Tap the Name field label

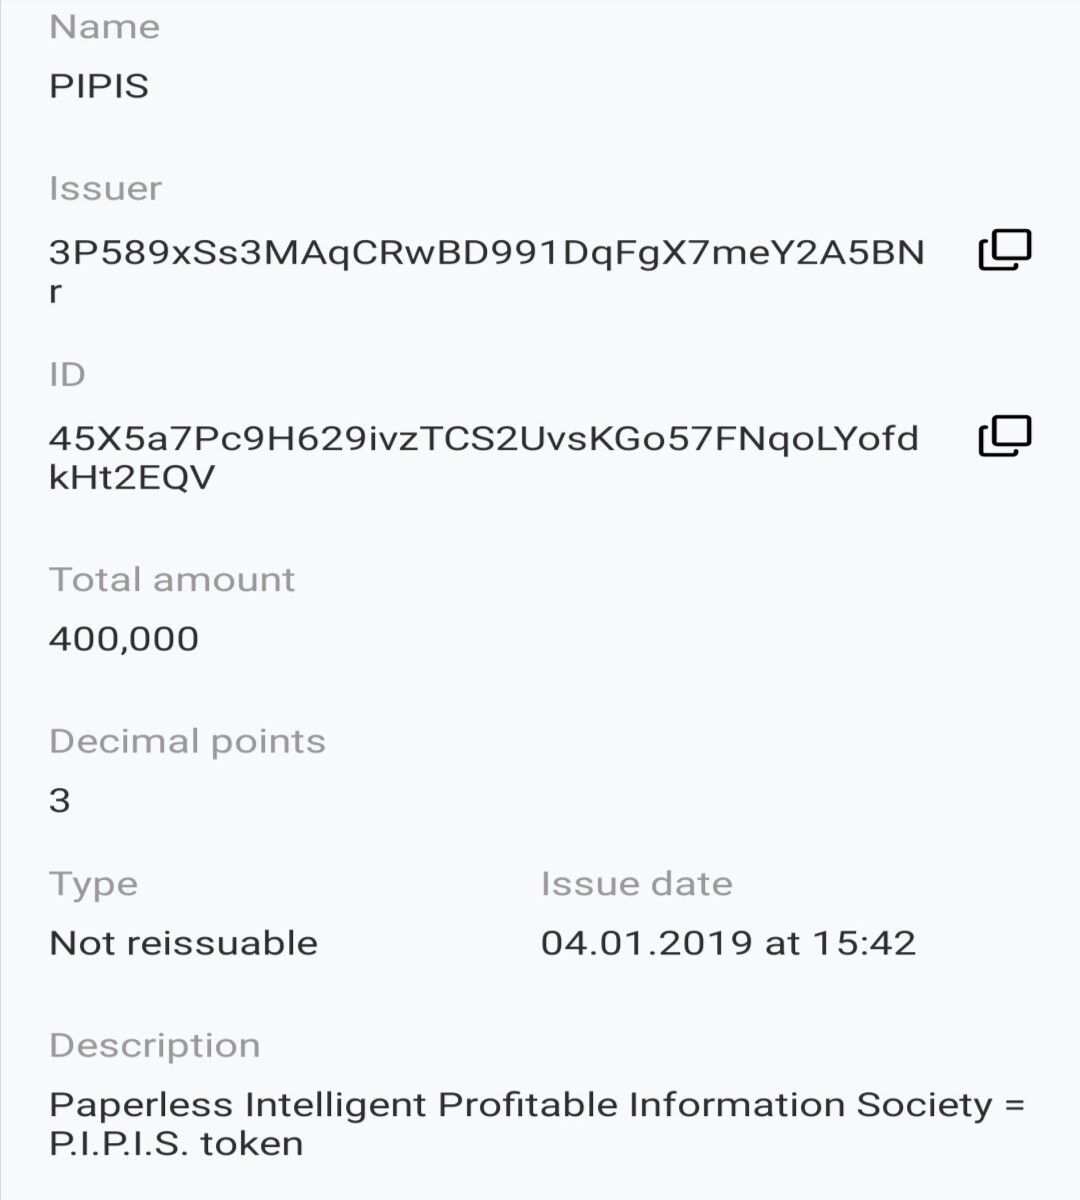(105, 27)
